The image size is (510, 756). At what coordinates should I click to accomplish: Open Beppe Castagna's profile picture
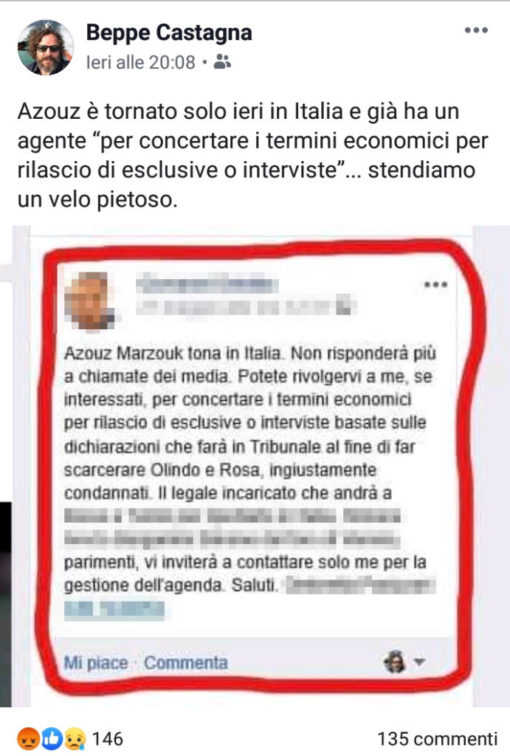click(x=46, y=47)
